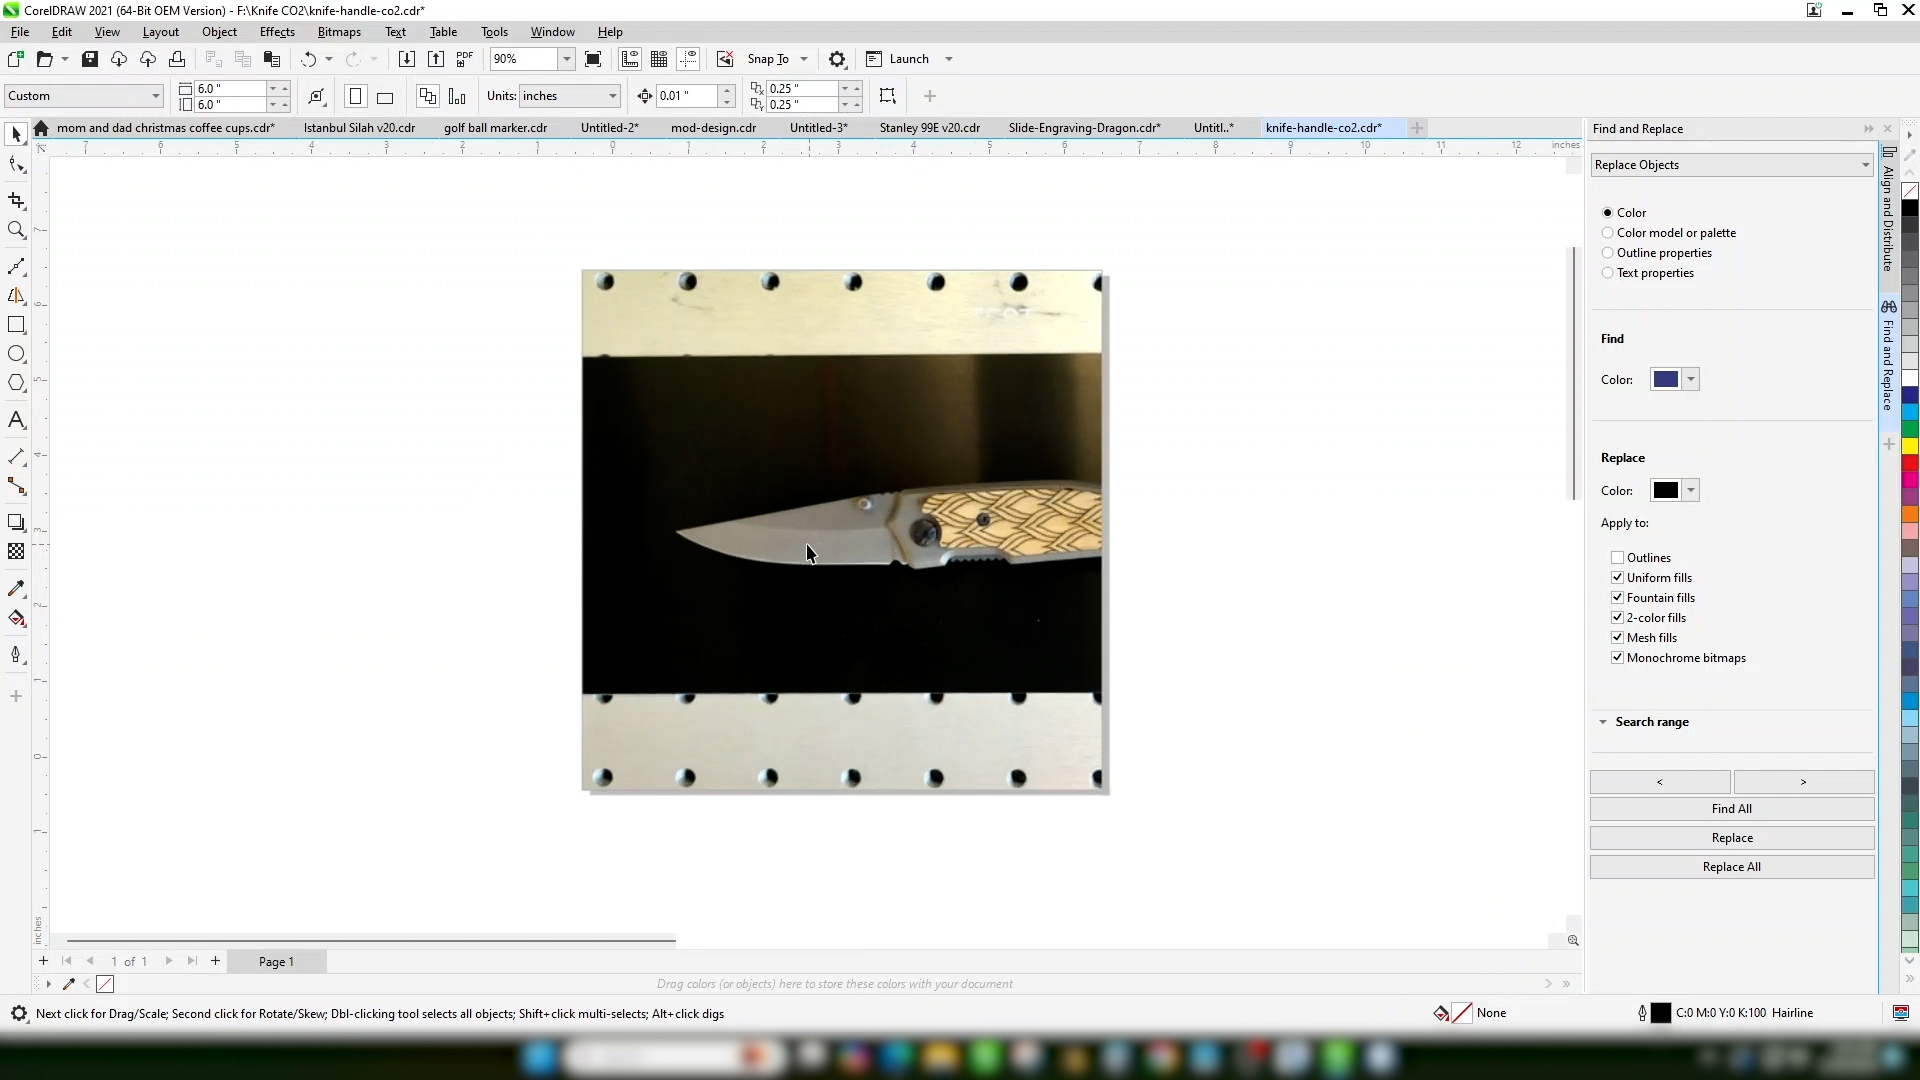The height and width of the screenshot is (1080, 1920).
Task: Enable the Outlines checkbox
Action: [1617, 558]
